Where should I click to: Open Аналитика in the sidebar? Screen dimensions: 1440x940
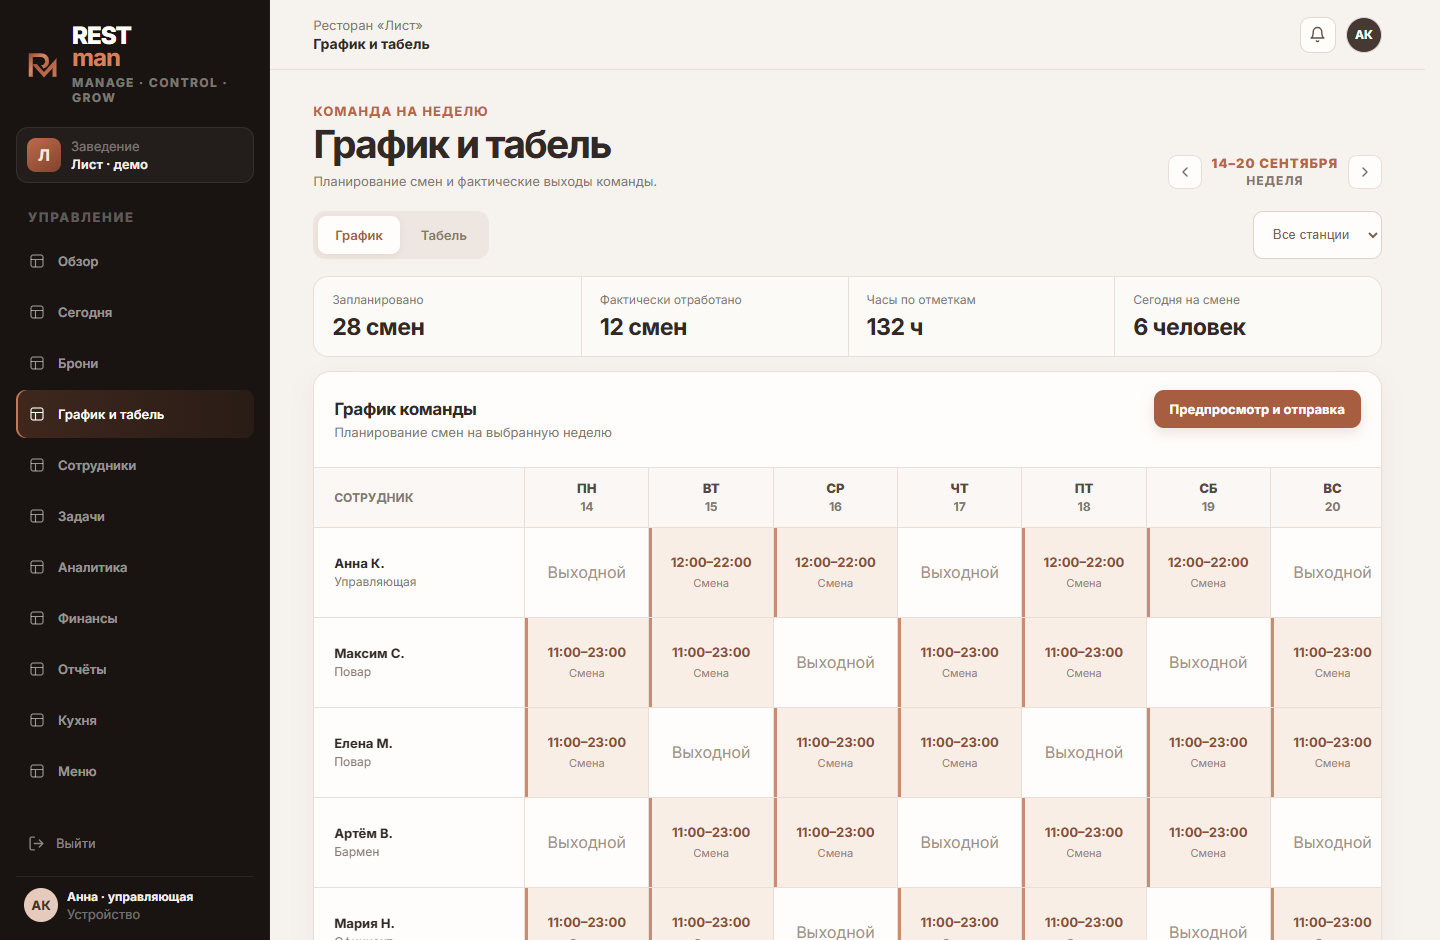tap(135, 567)
